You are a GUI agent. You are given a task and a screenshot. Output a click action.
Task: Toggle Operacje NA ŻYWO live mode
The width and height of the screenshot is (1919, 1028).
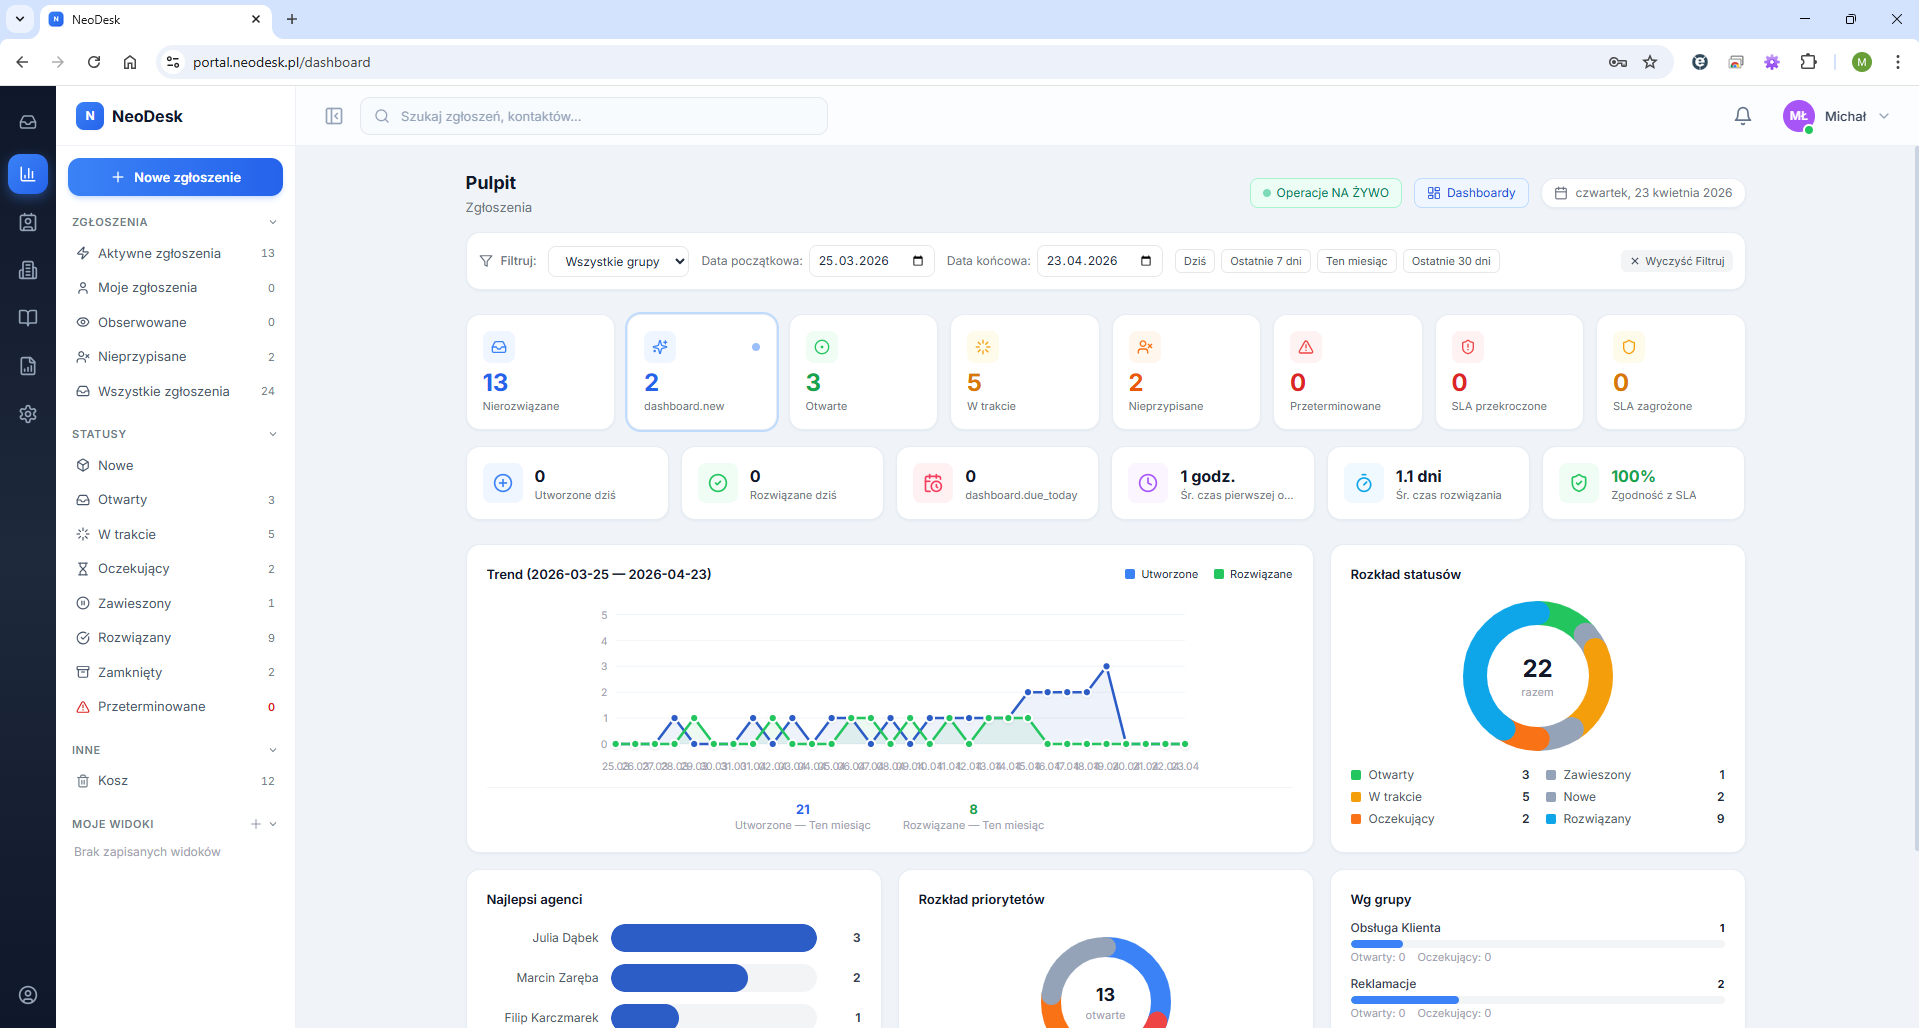(x=1326, y=193)
